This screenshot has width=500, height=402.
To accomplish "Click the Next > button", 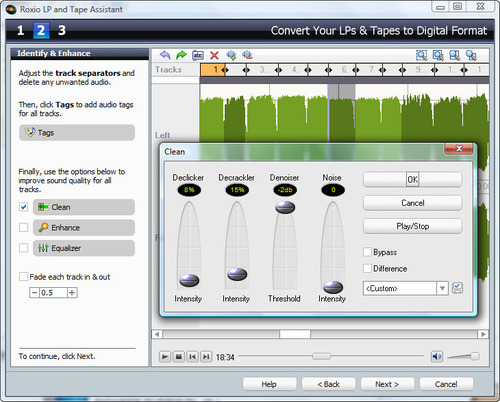I will click(x=387, y=384).
